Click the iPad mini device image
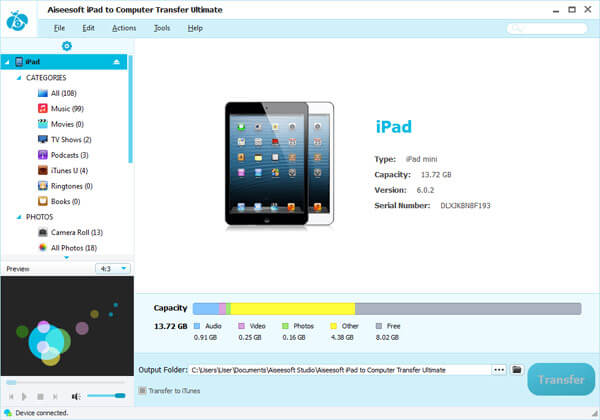The width and height of the screenshot is (600, 420). pos(279,164)
